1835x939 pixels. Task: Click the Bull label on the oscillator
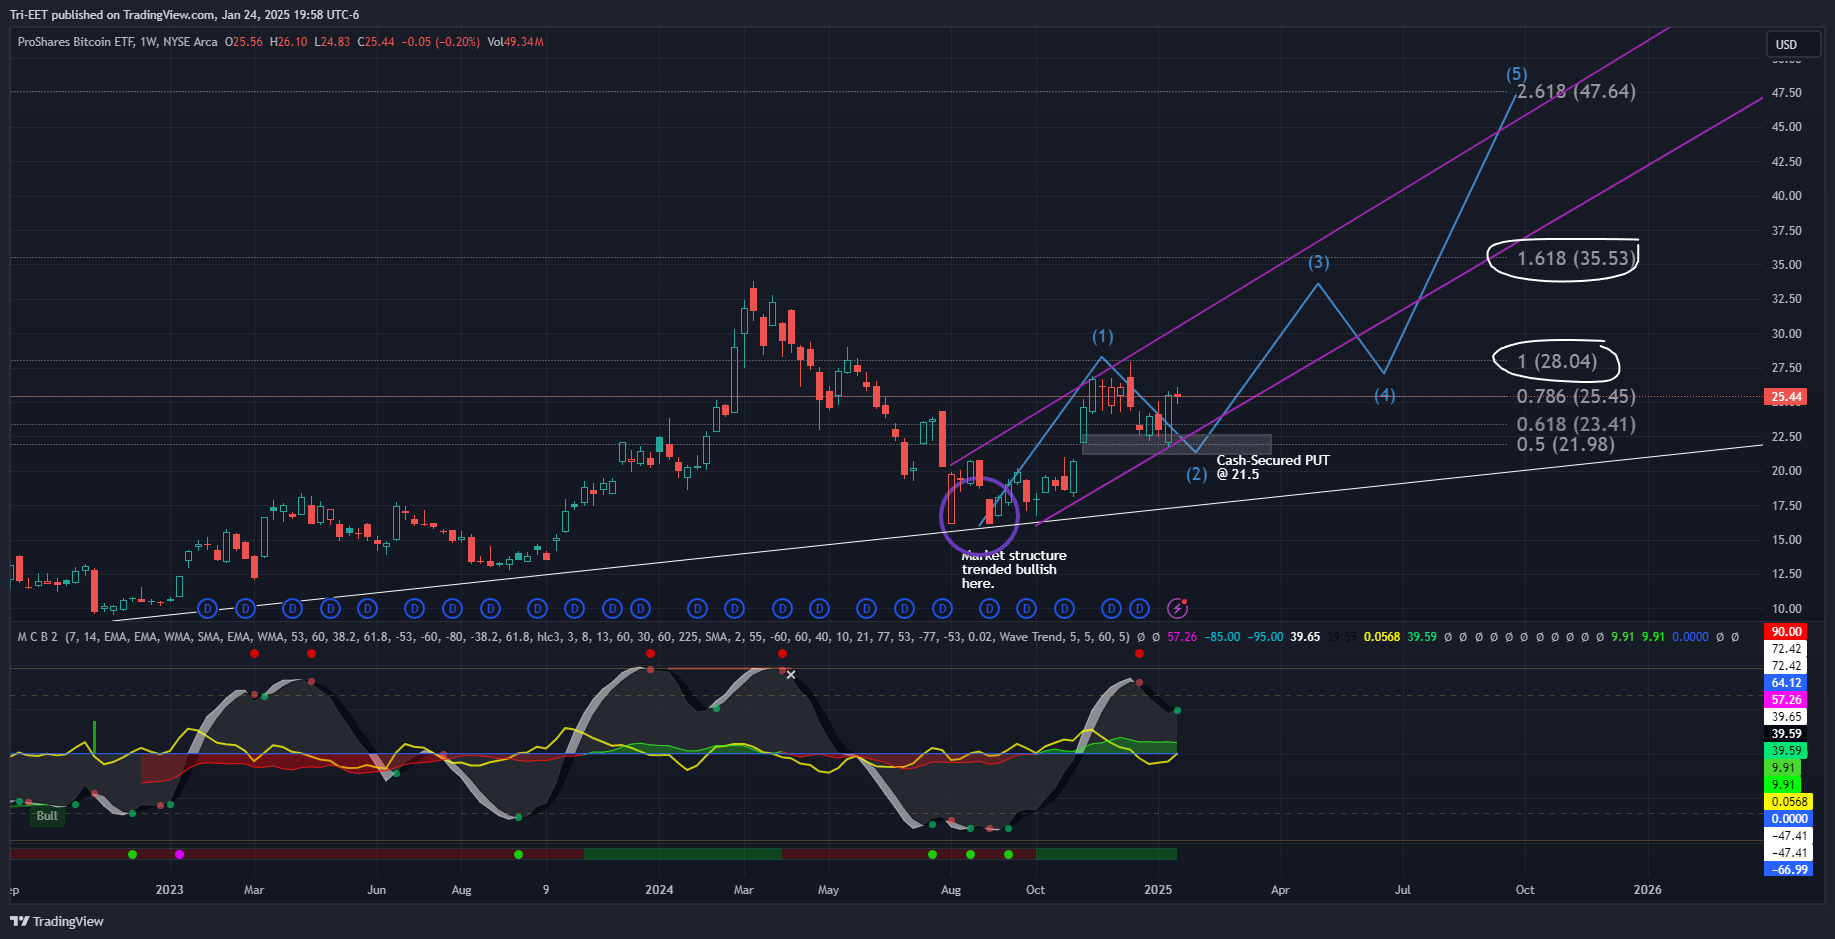point(47,816)
